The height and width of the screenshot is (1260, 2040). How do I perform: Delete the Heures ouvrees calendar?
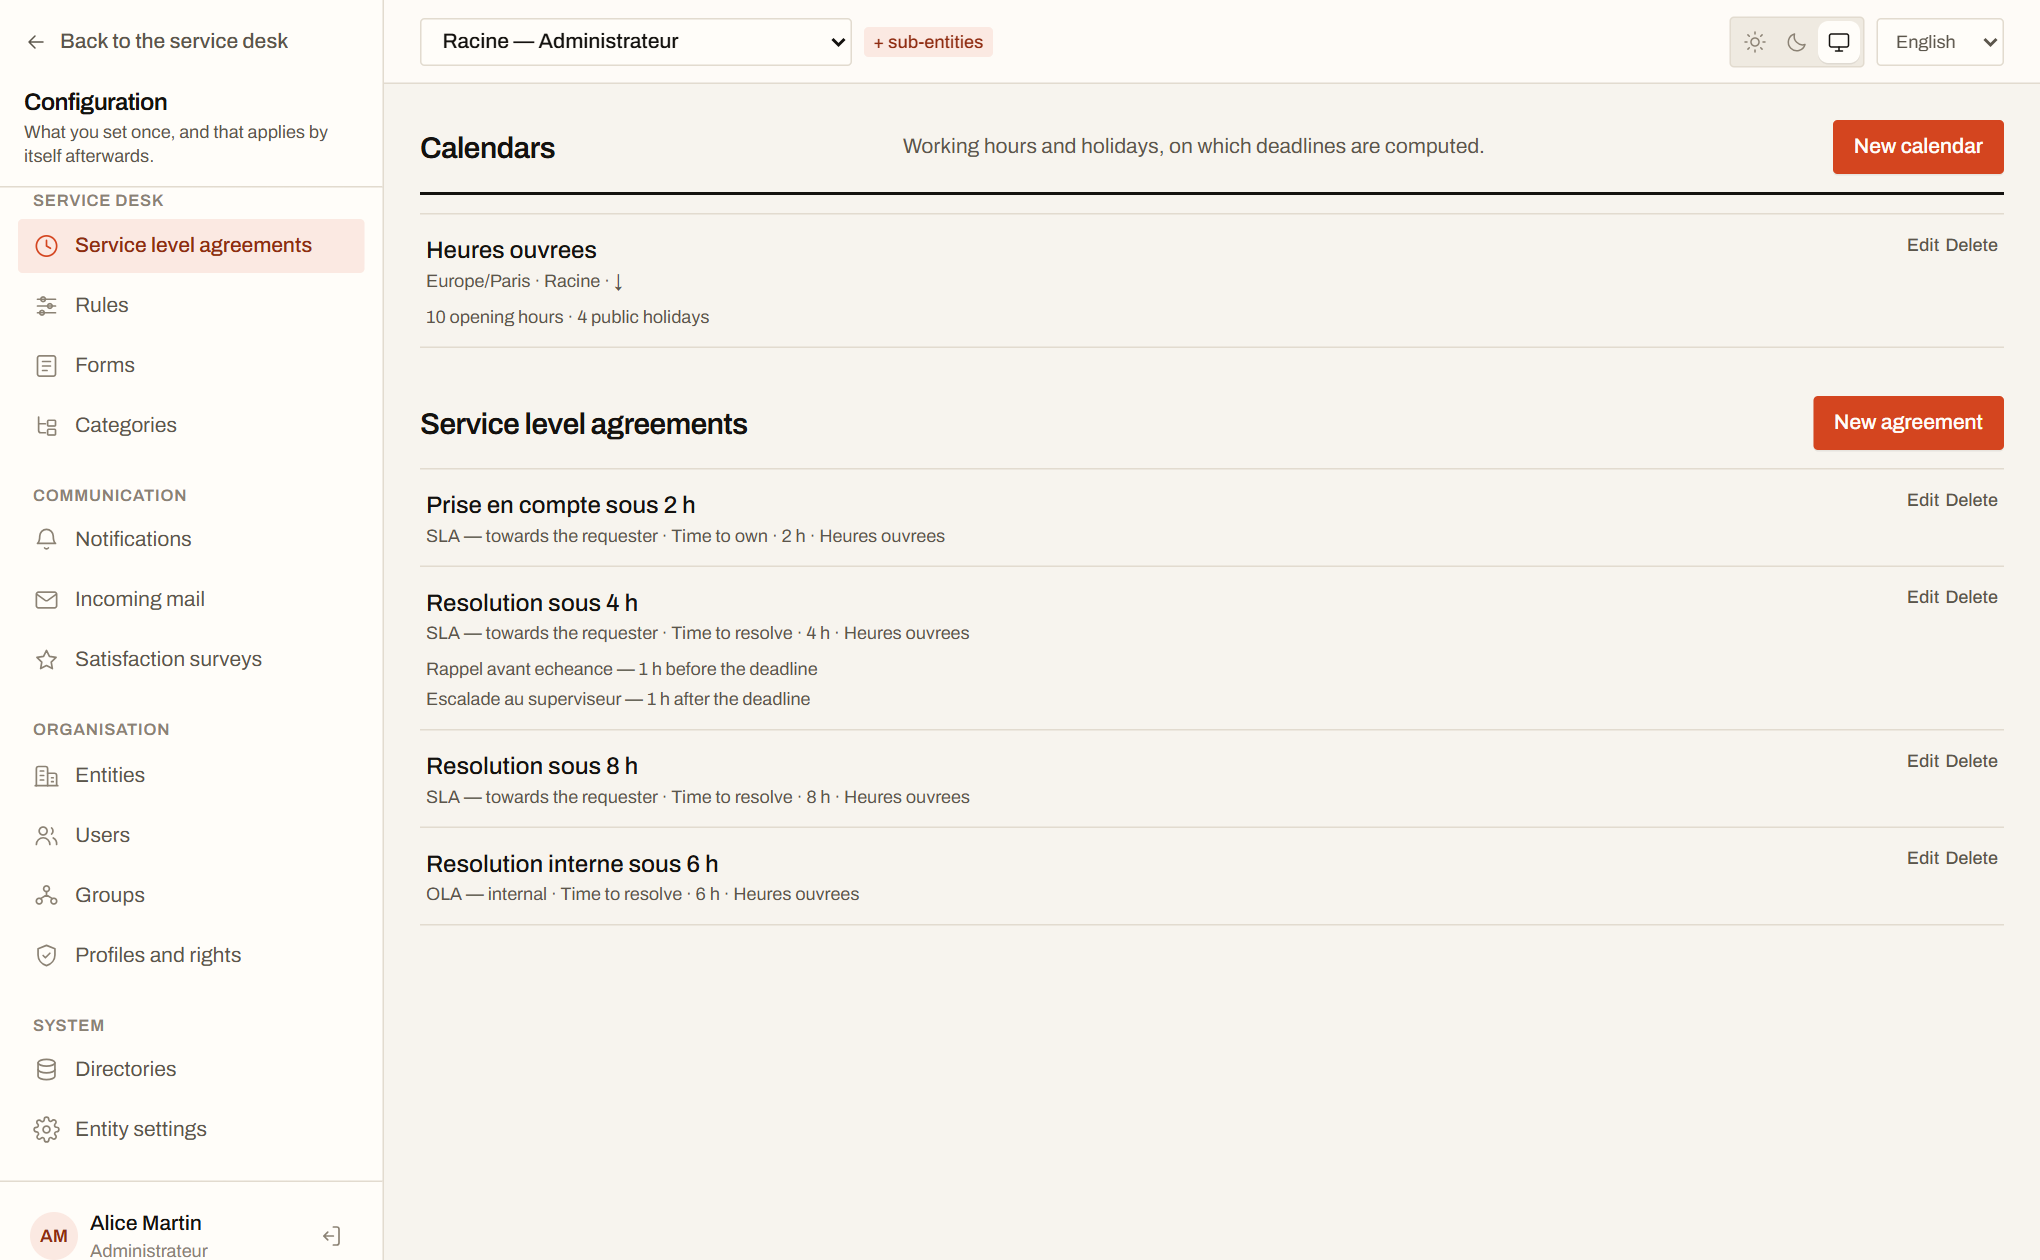point(1972,245)
